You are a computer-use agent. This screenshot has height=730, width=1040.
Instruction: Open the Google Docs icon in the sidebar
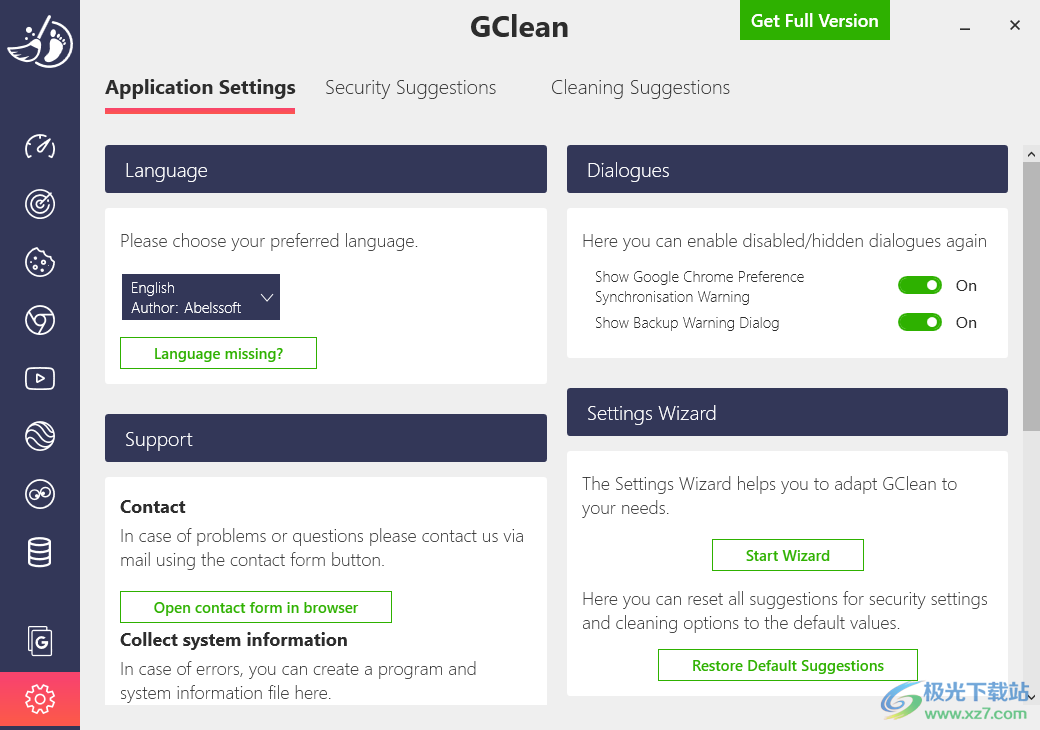[40, 641]
